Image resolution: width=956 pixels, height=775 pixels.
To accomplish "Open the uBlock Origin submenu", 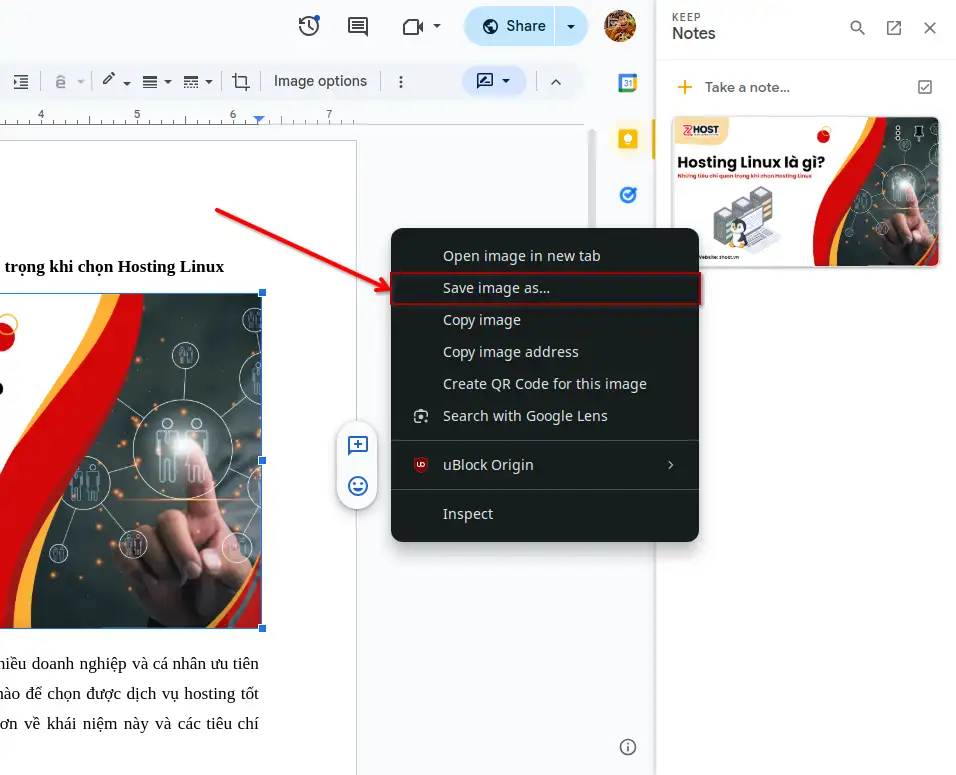I will [544, 465].
